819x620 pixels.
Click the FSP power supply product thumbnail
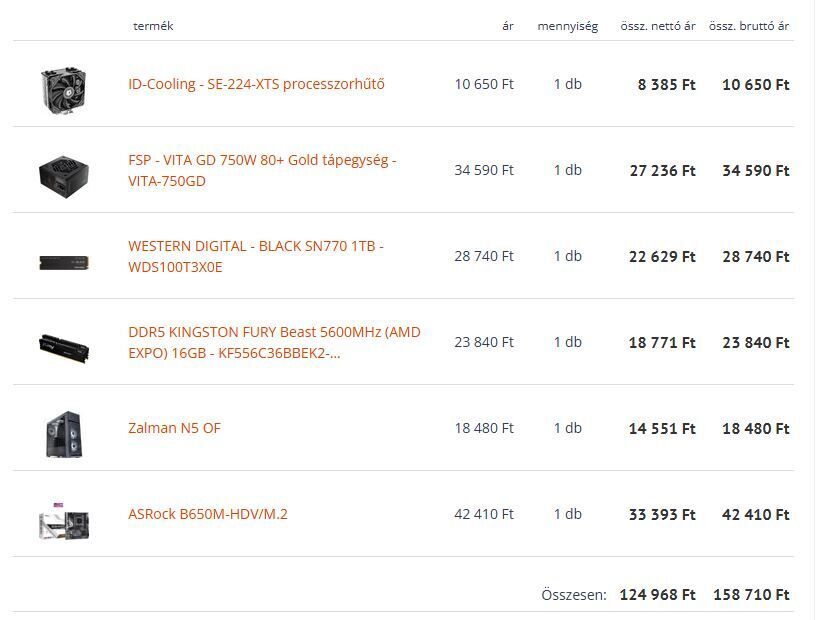pos(64,172)
